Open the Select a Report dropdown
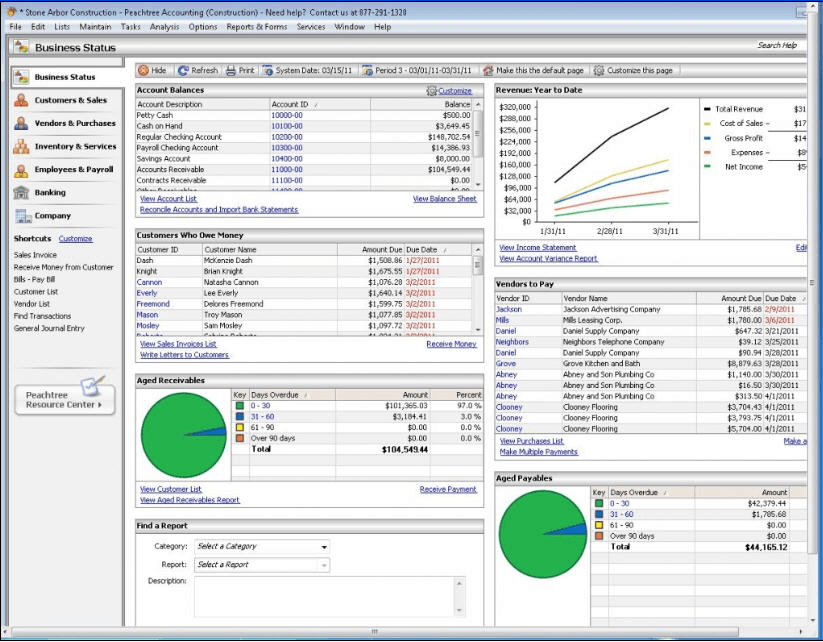 (x=323, y=565)
